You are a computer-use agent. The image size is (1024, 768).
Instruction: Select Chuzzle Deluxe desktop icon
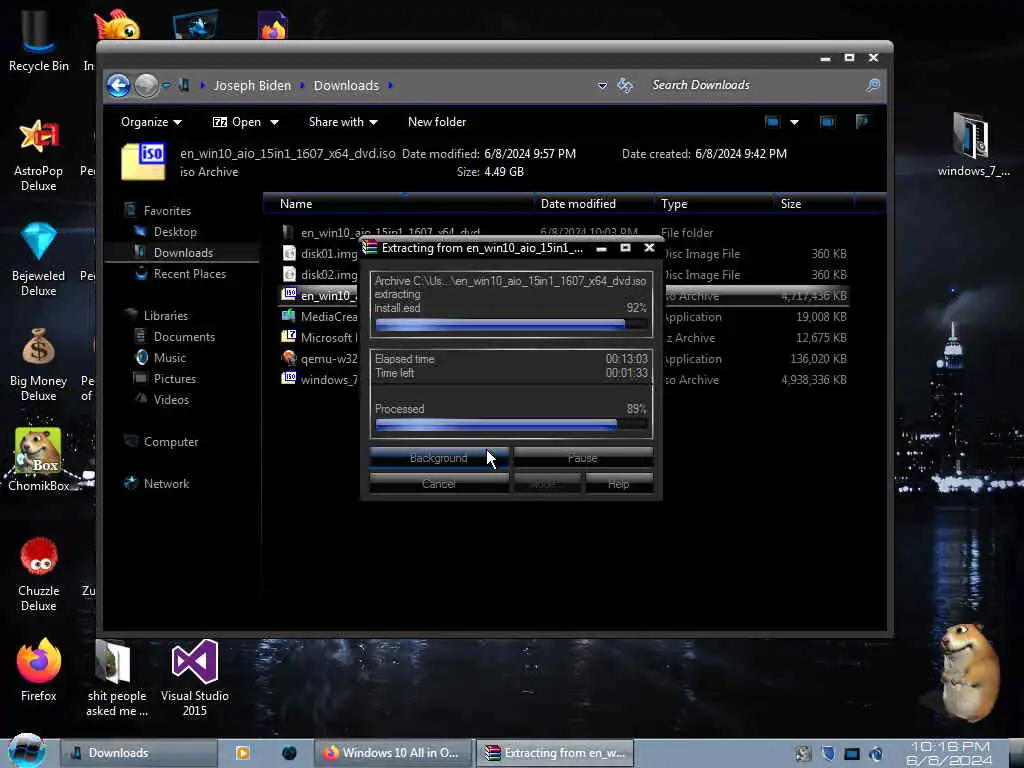39,575
